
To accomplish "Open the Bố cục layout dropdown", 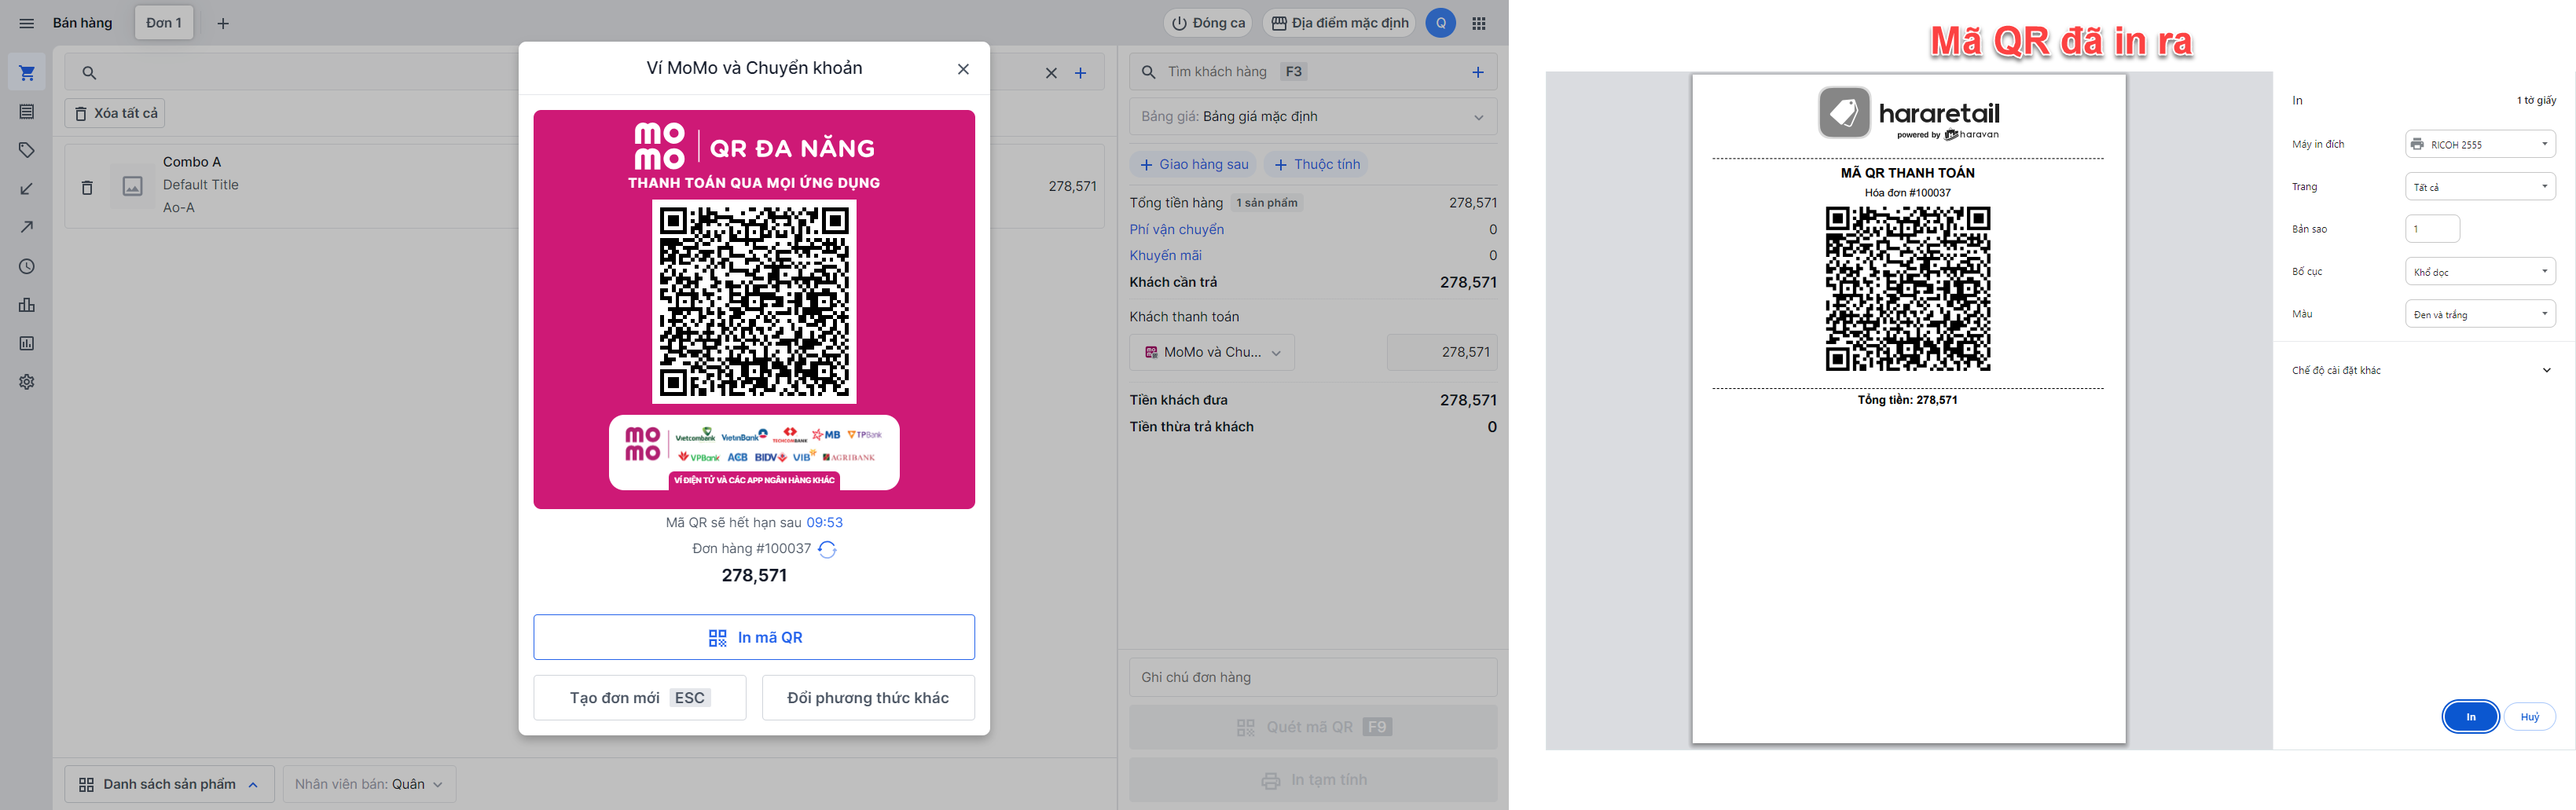I will point(2479,272).
